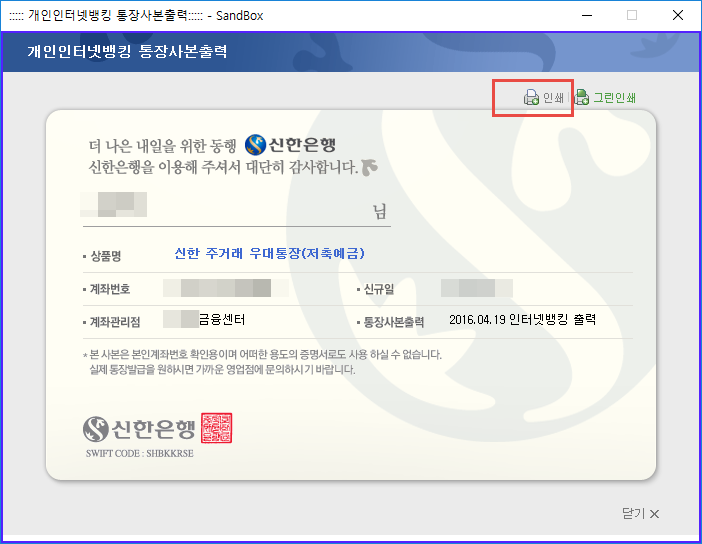Minimize the SandBox window
702x544 pixels.
pos(587,15)
